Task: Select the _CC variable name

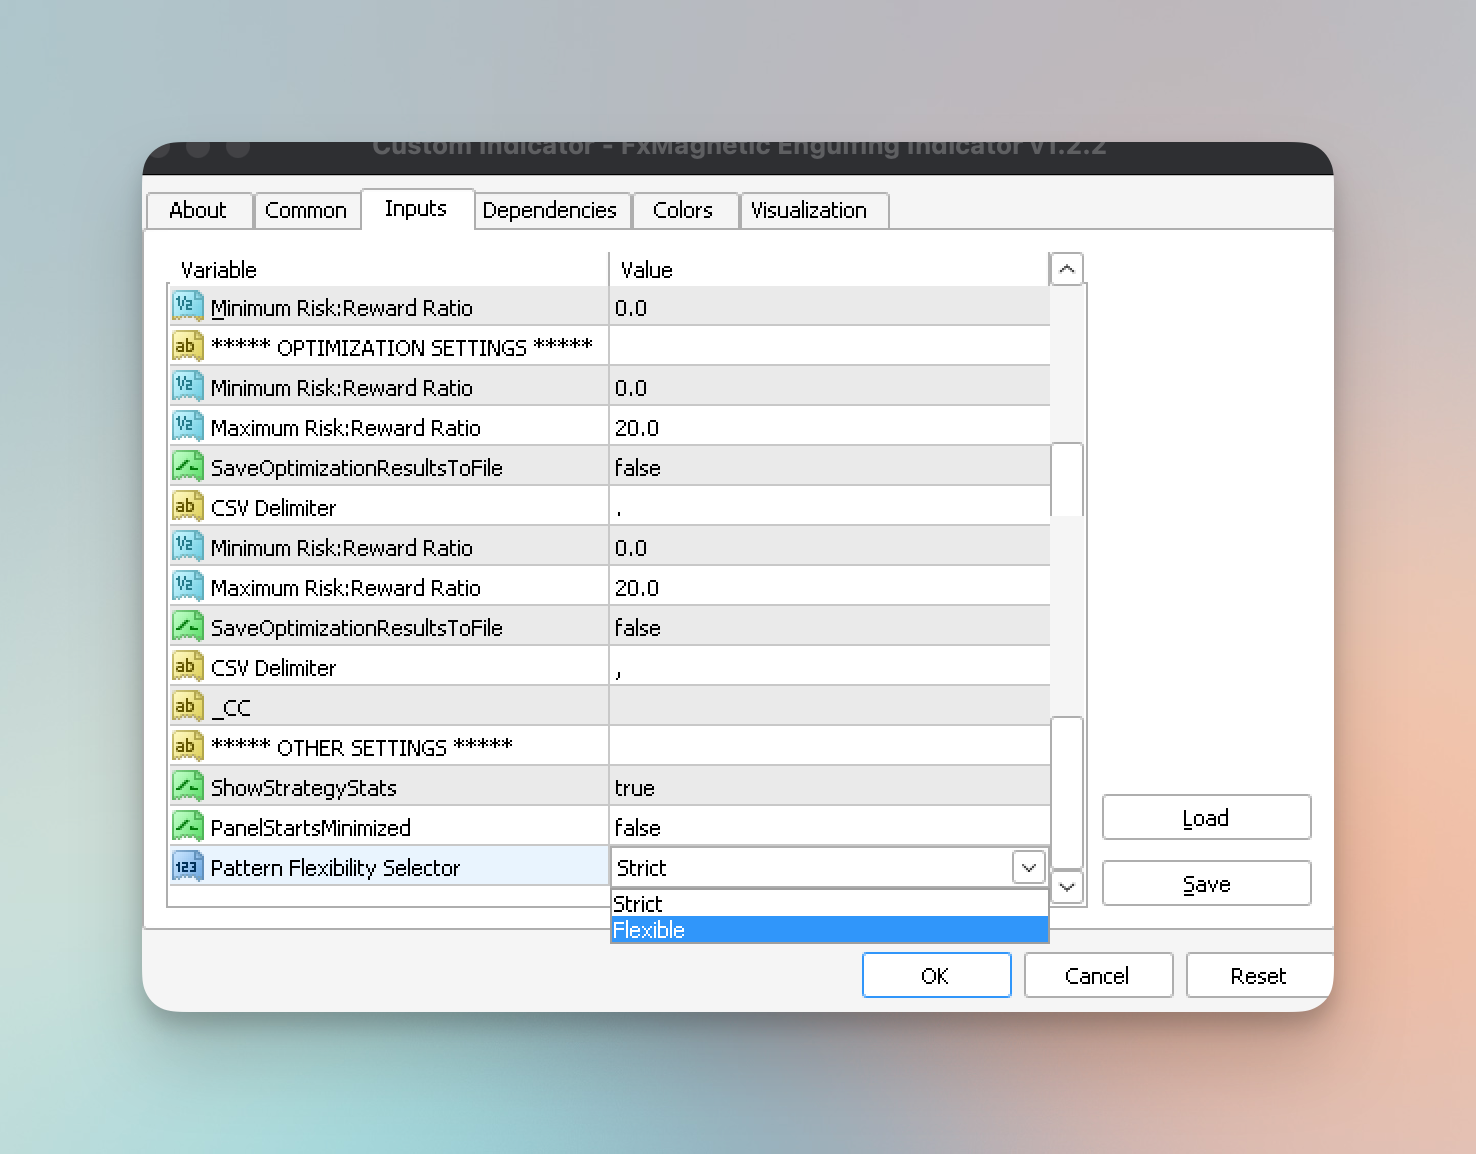Action: tap(231, 708)
